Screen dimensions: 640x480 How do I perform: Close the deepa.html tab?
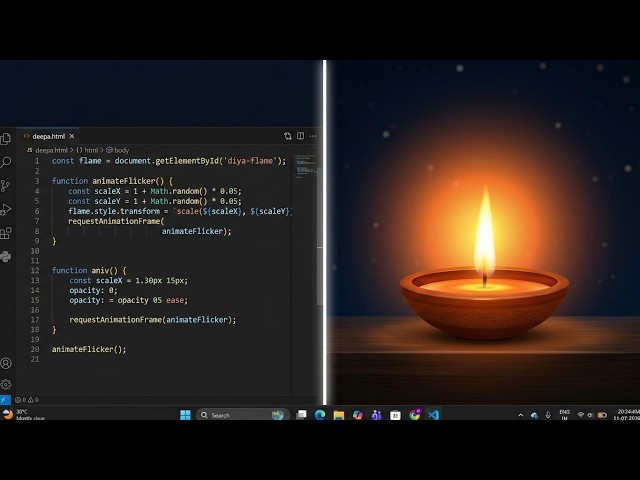(x=72, y=136)
